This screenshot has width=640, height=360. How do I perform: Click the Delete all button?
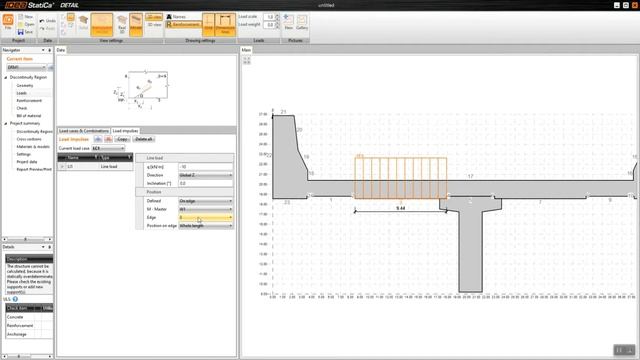(x=143, y=139)
